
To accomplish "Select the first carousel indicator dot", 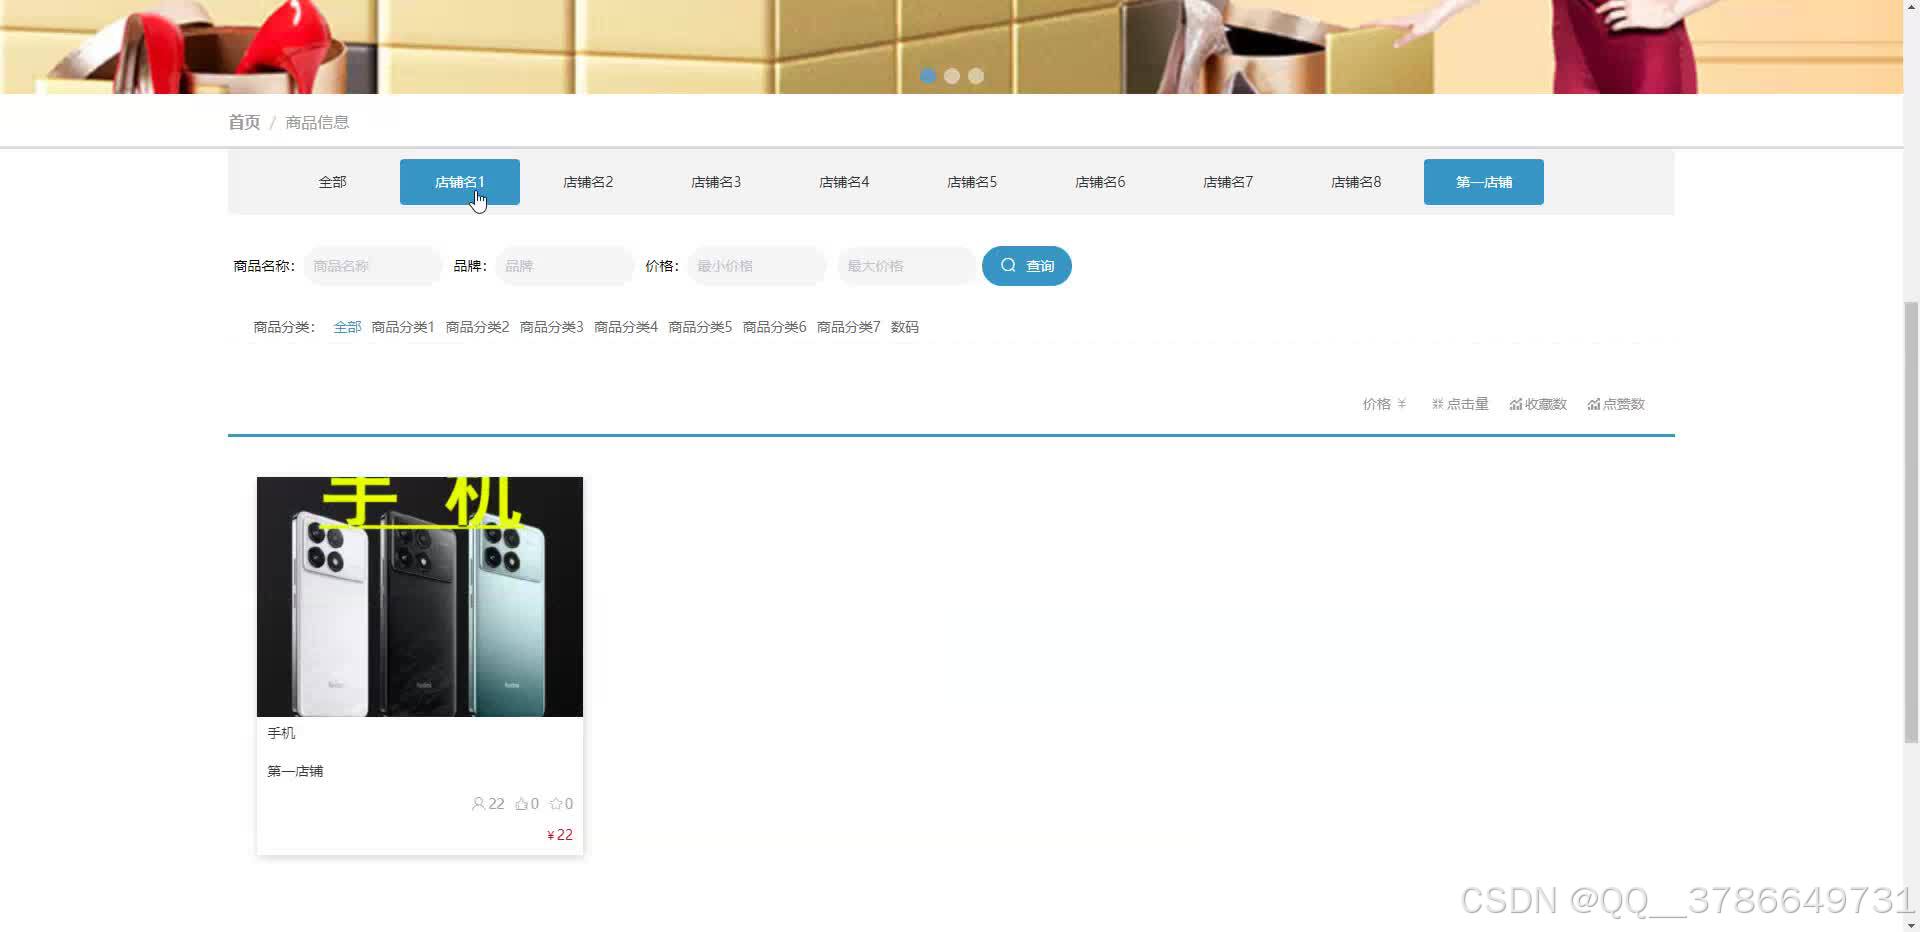I will (928, 75).
